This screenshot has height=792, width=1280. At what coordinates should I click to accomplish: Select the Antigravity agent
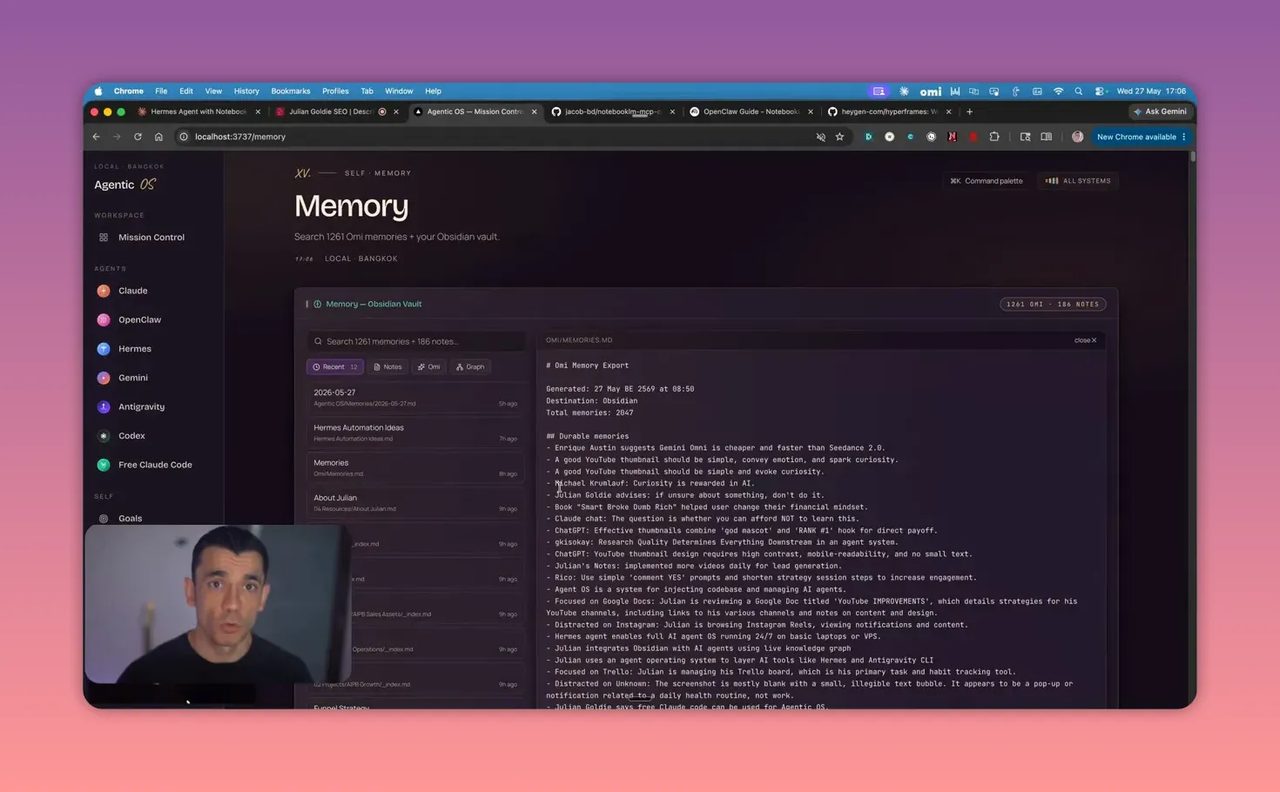click(x=131, y=407)
